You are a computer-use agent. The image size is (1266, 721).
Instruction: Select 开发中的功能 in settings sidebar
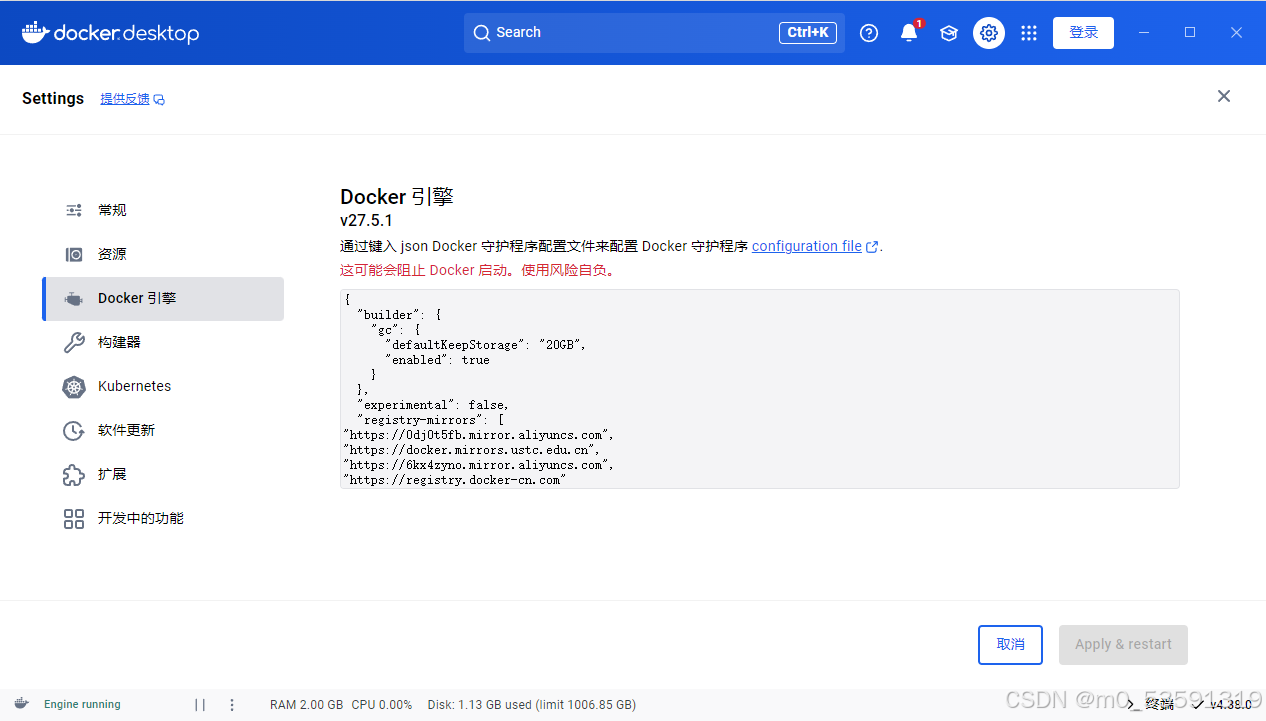tap(163, 518)
